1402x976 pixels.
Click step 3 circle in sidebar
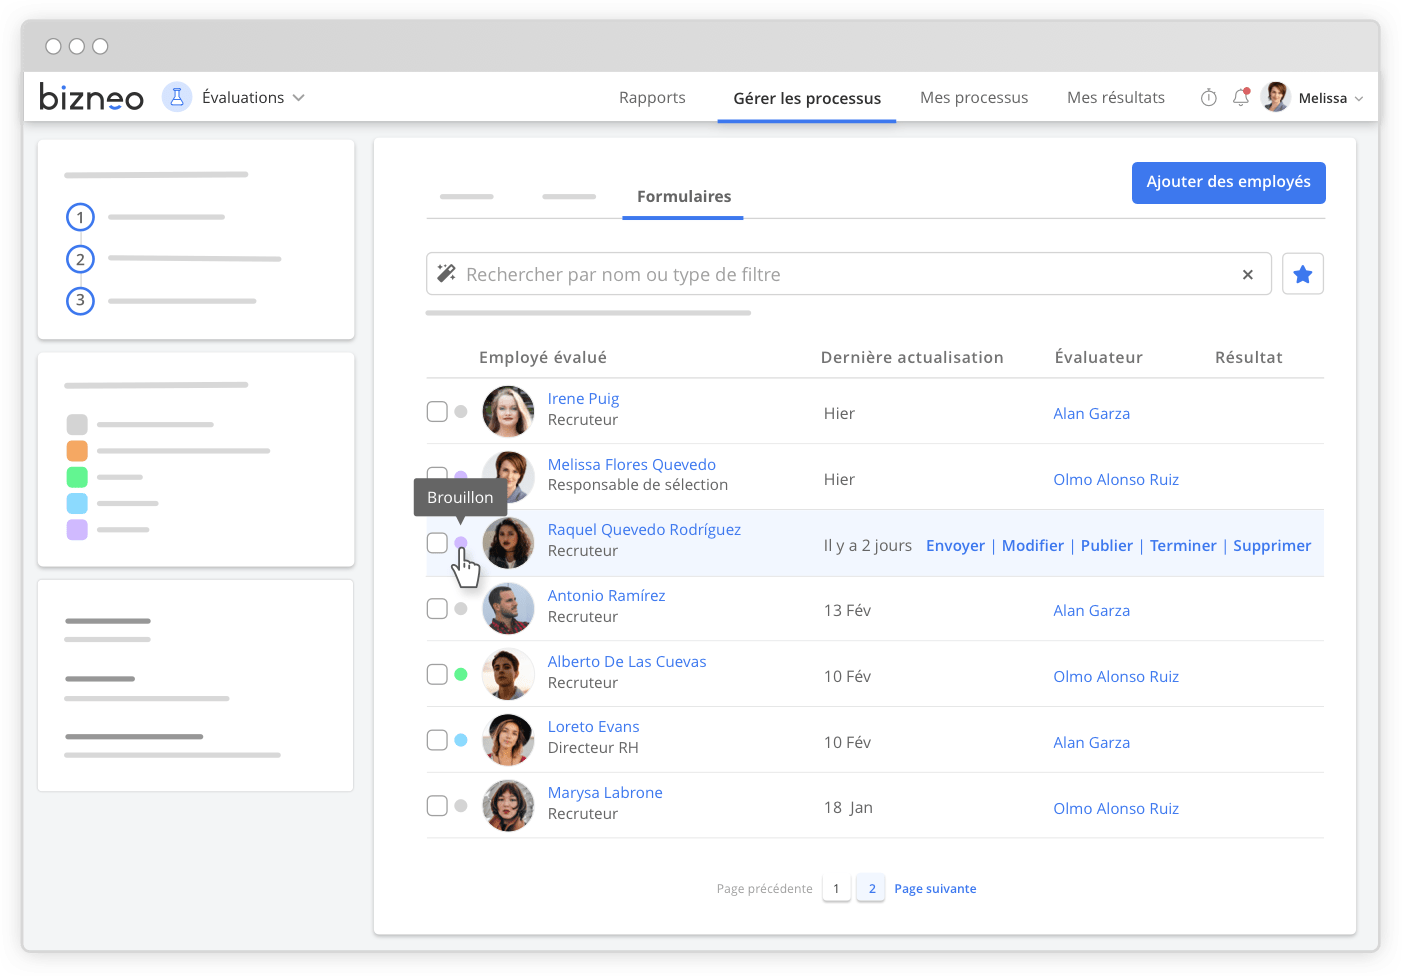80,300
